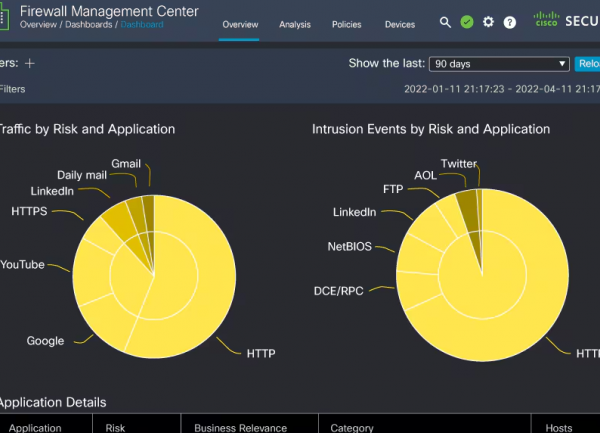Switch to the Overview tab
Screen dimensions: 600x433
(x=240, y=24)
